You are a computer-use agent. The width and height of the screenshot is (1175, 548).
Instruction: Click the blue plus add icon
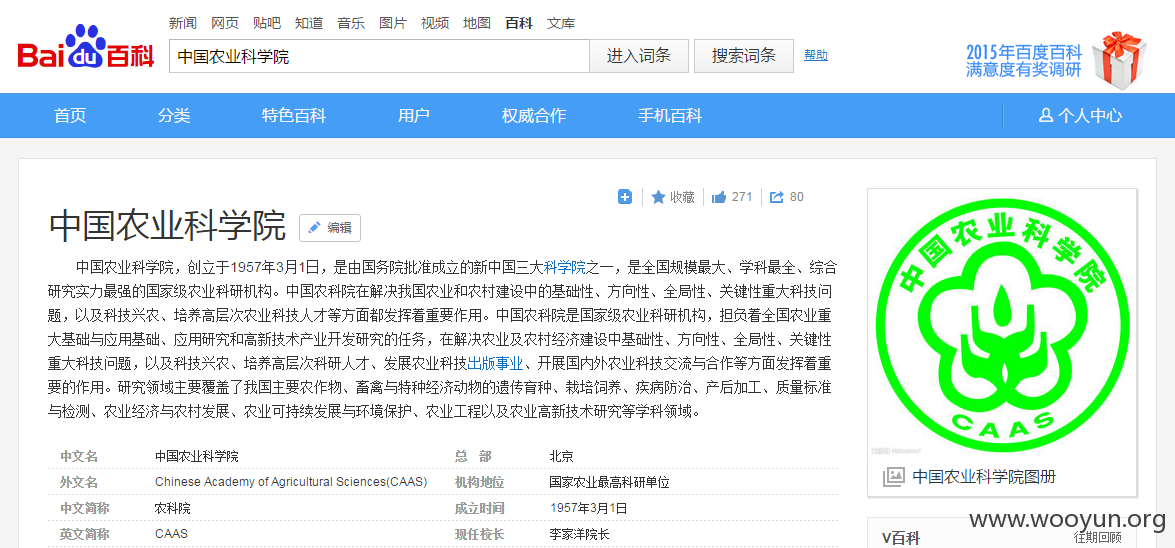625,197
